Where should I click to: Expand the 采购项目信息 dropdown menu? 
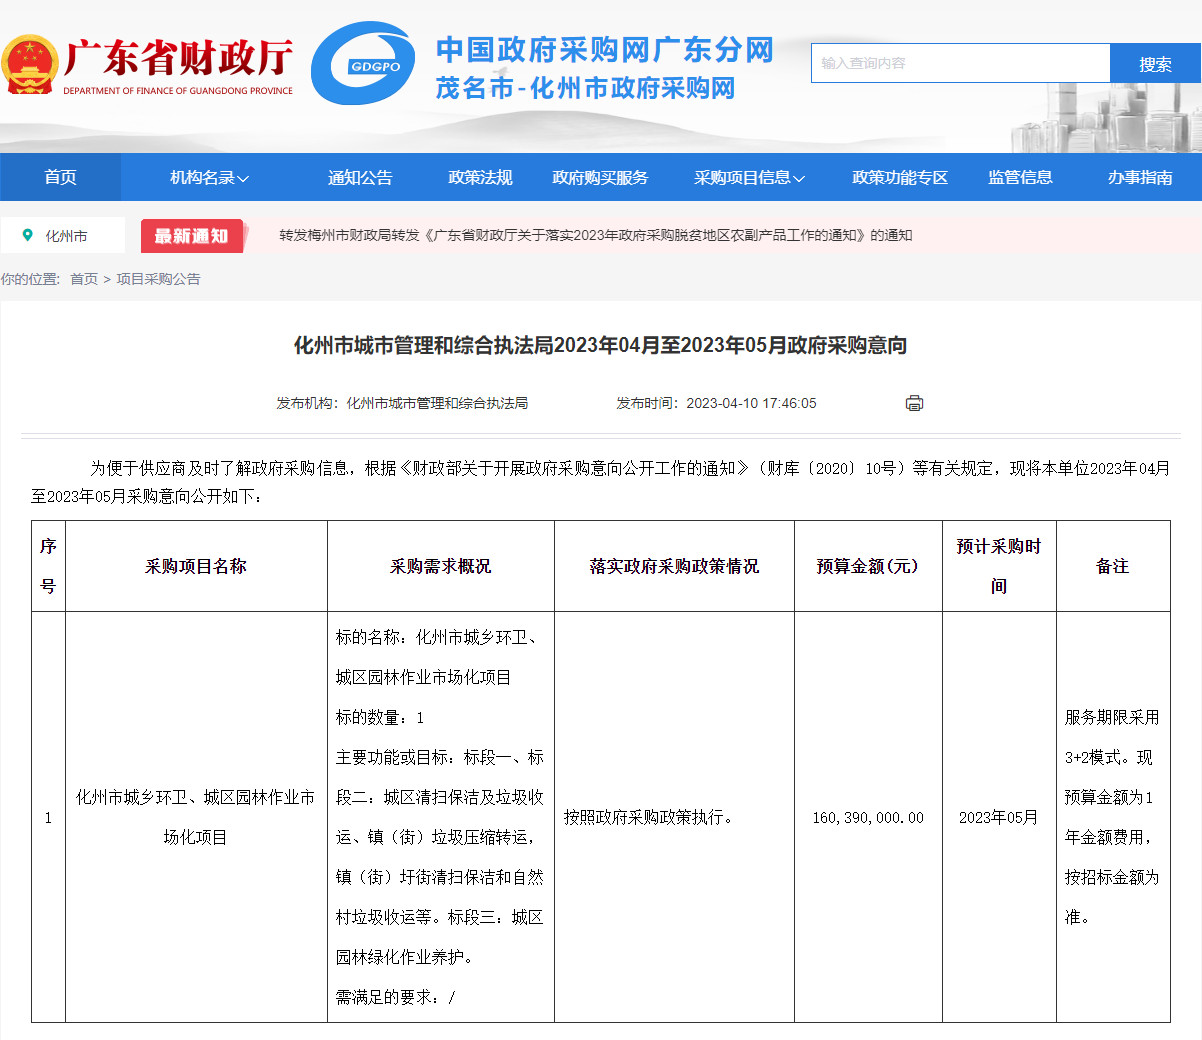click(x=749, y=177)
